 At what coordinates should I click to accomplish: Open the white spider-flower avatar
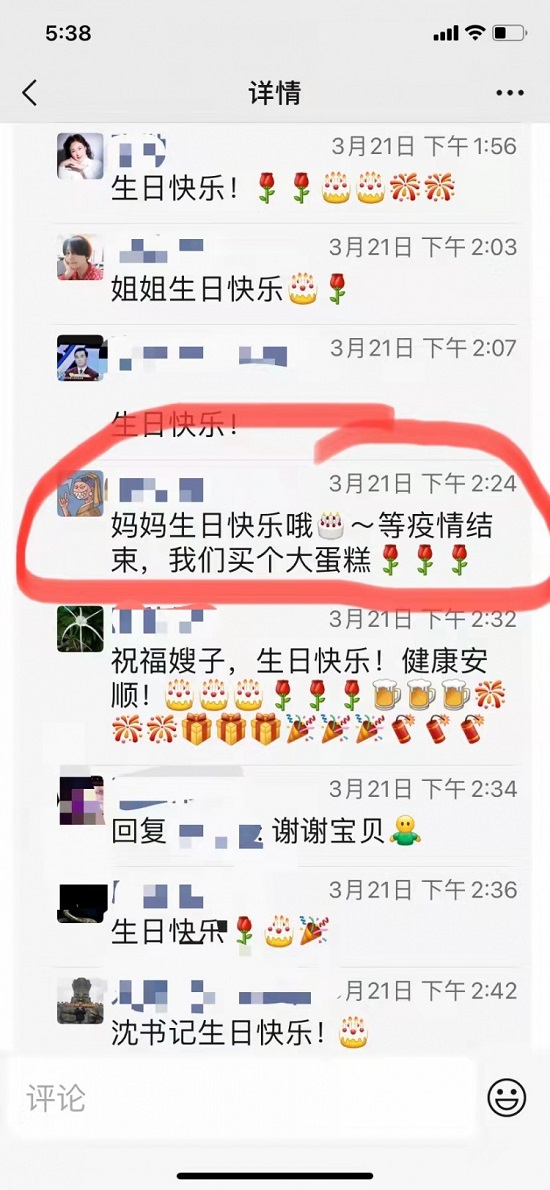[80, 628]
